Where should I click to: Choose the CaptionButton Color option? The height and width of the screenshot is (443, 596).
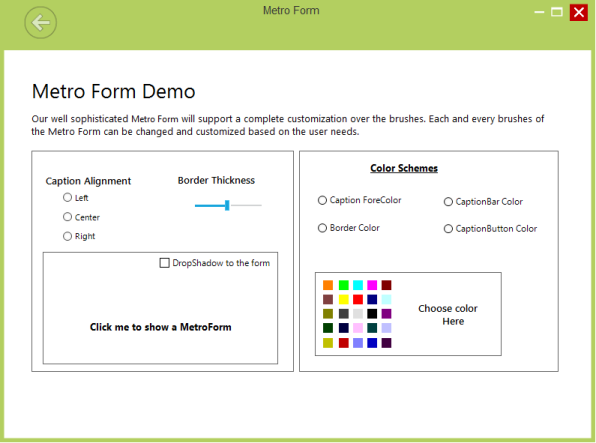click(448, 229)
